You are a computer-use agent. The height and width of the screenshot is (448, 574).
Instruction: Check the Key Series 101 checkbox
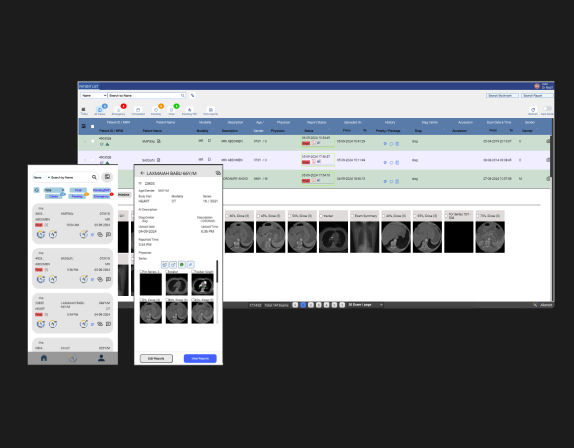(x=446, y=216)
